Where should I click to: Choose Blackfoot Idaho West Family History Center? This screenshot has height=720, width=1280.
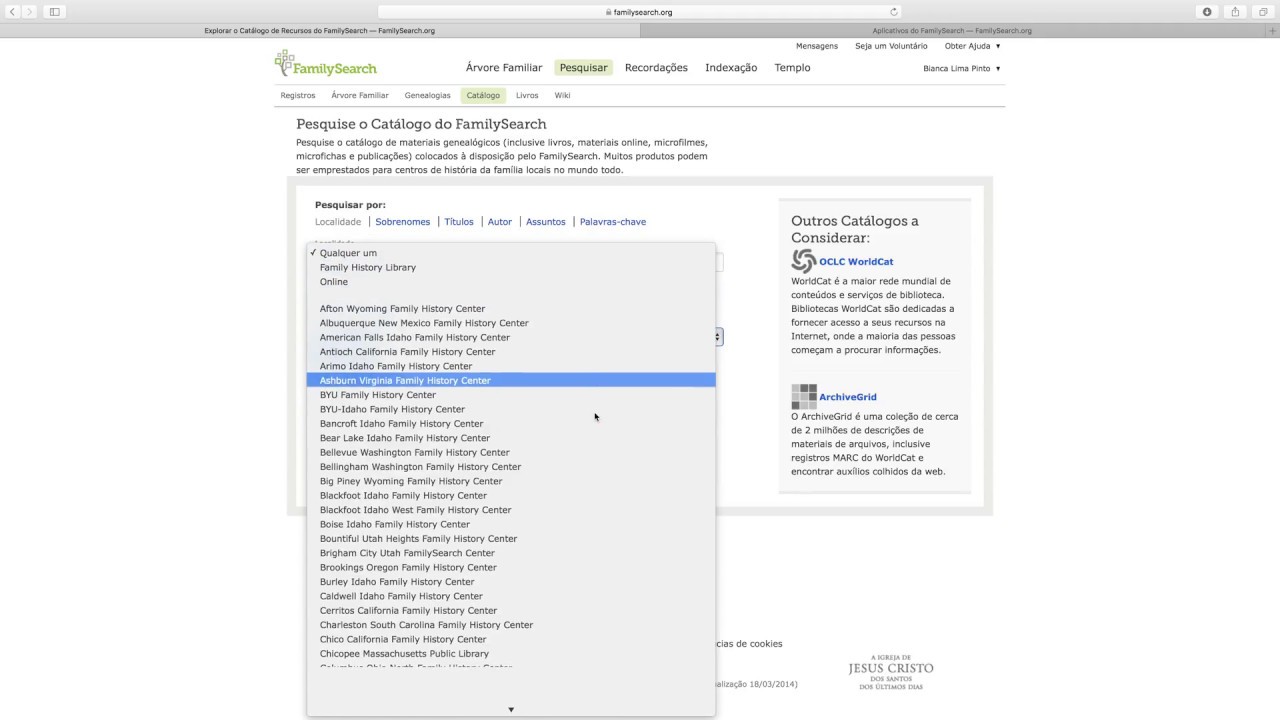point(511,510)
